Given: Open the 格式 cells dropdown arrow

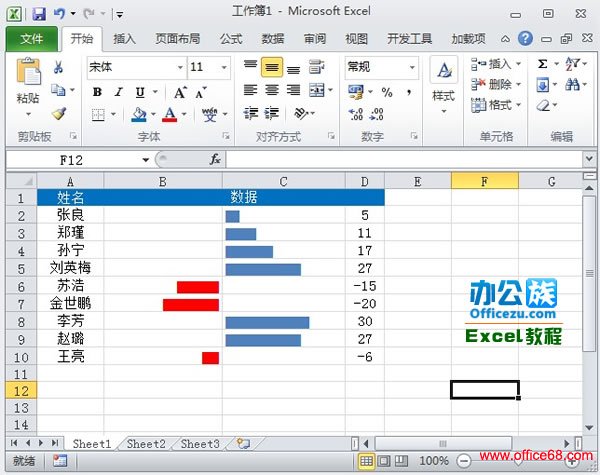Looking at the screenshot, I should point(518,104).
